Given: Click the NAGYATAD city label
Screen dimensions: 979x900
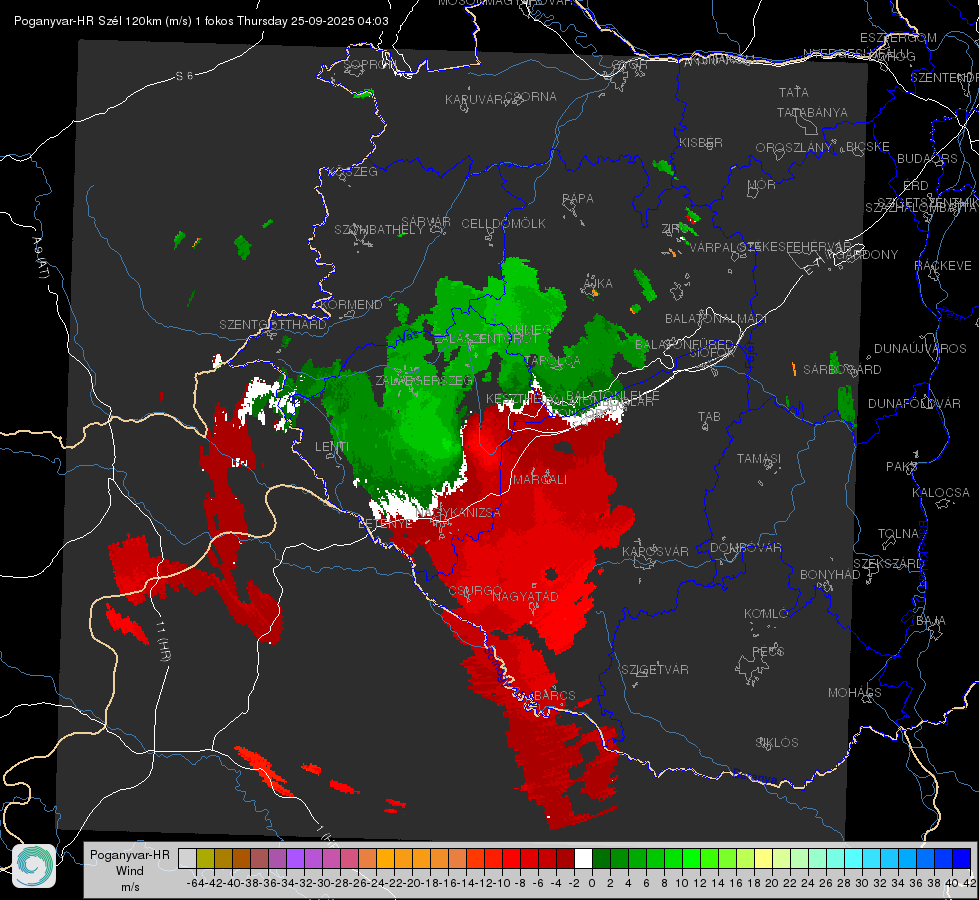Looking at the screenshot, I should coord(525,596).
